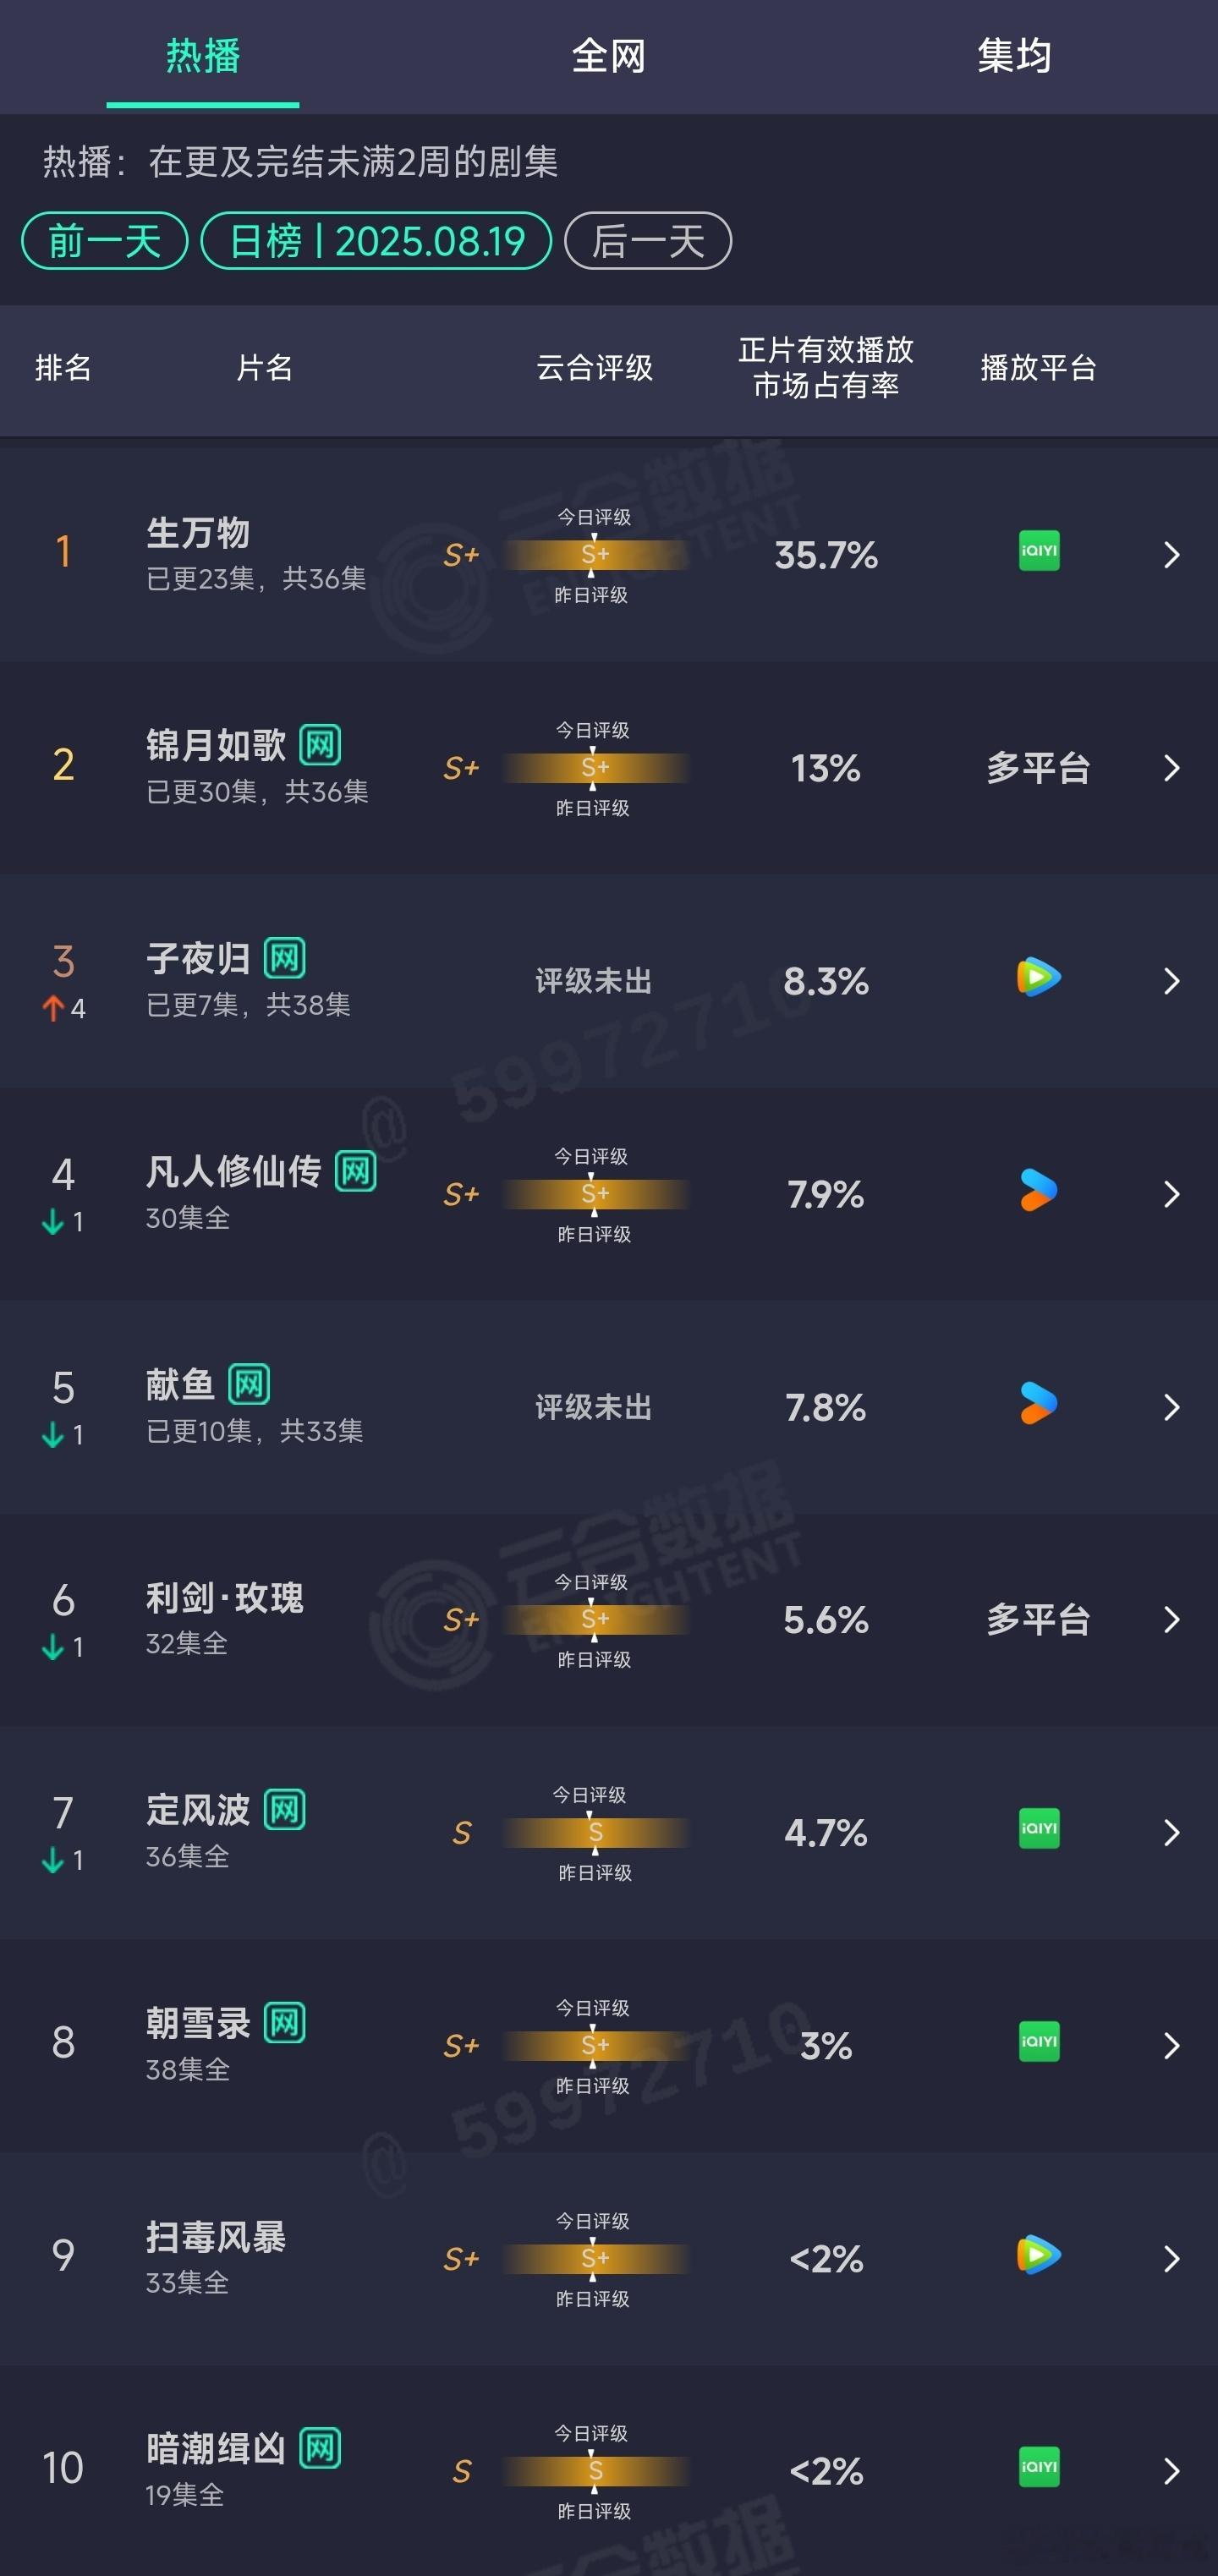Tap the Tencent Video icon for 子夜归
The height and width of the screenshot is (2576, 1218).
1038,977
